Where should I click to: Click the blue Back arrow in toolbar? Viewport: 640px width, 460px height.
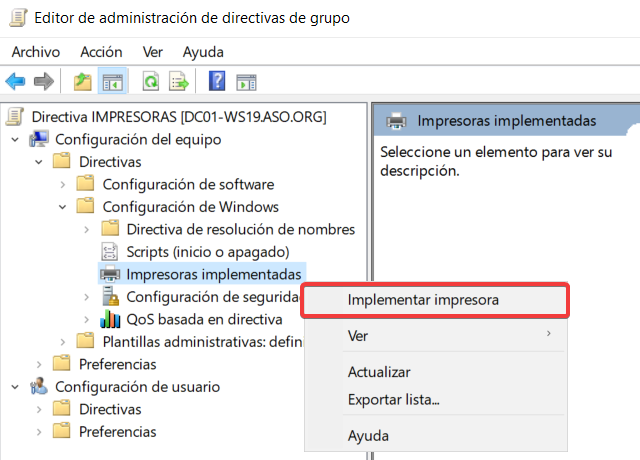pyautogui.click(x=15, y=81)
